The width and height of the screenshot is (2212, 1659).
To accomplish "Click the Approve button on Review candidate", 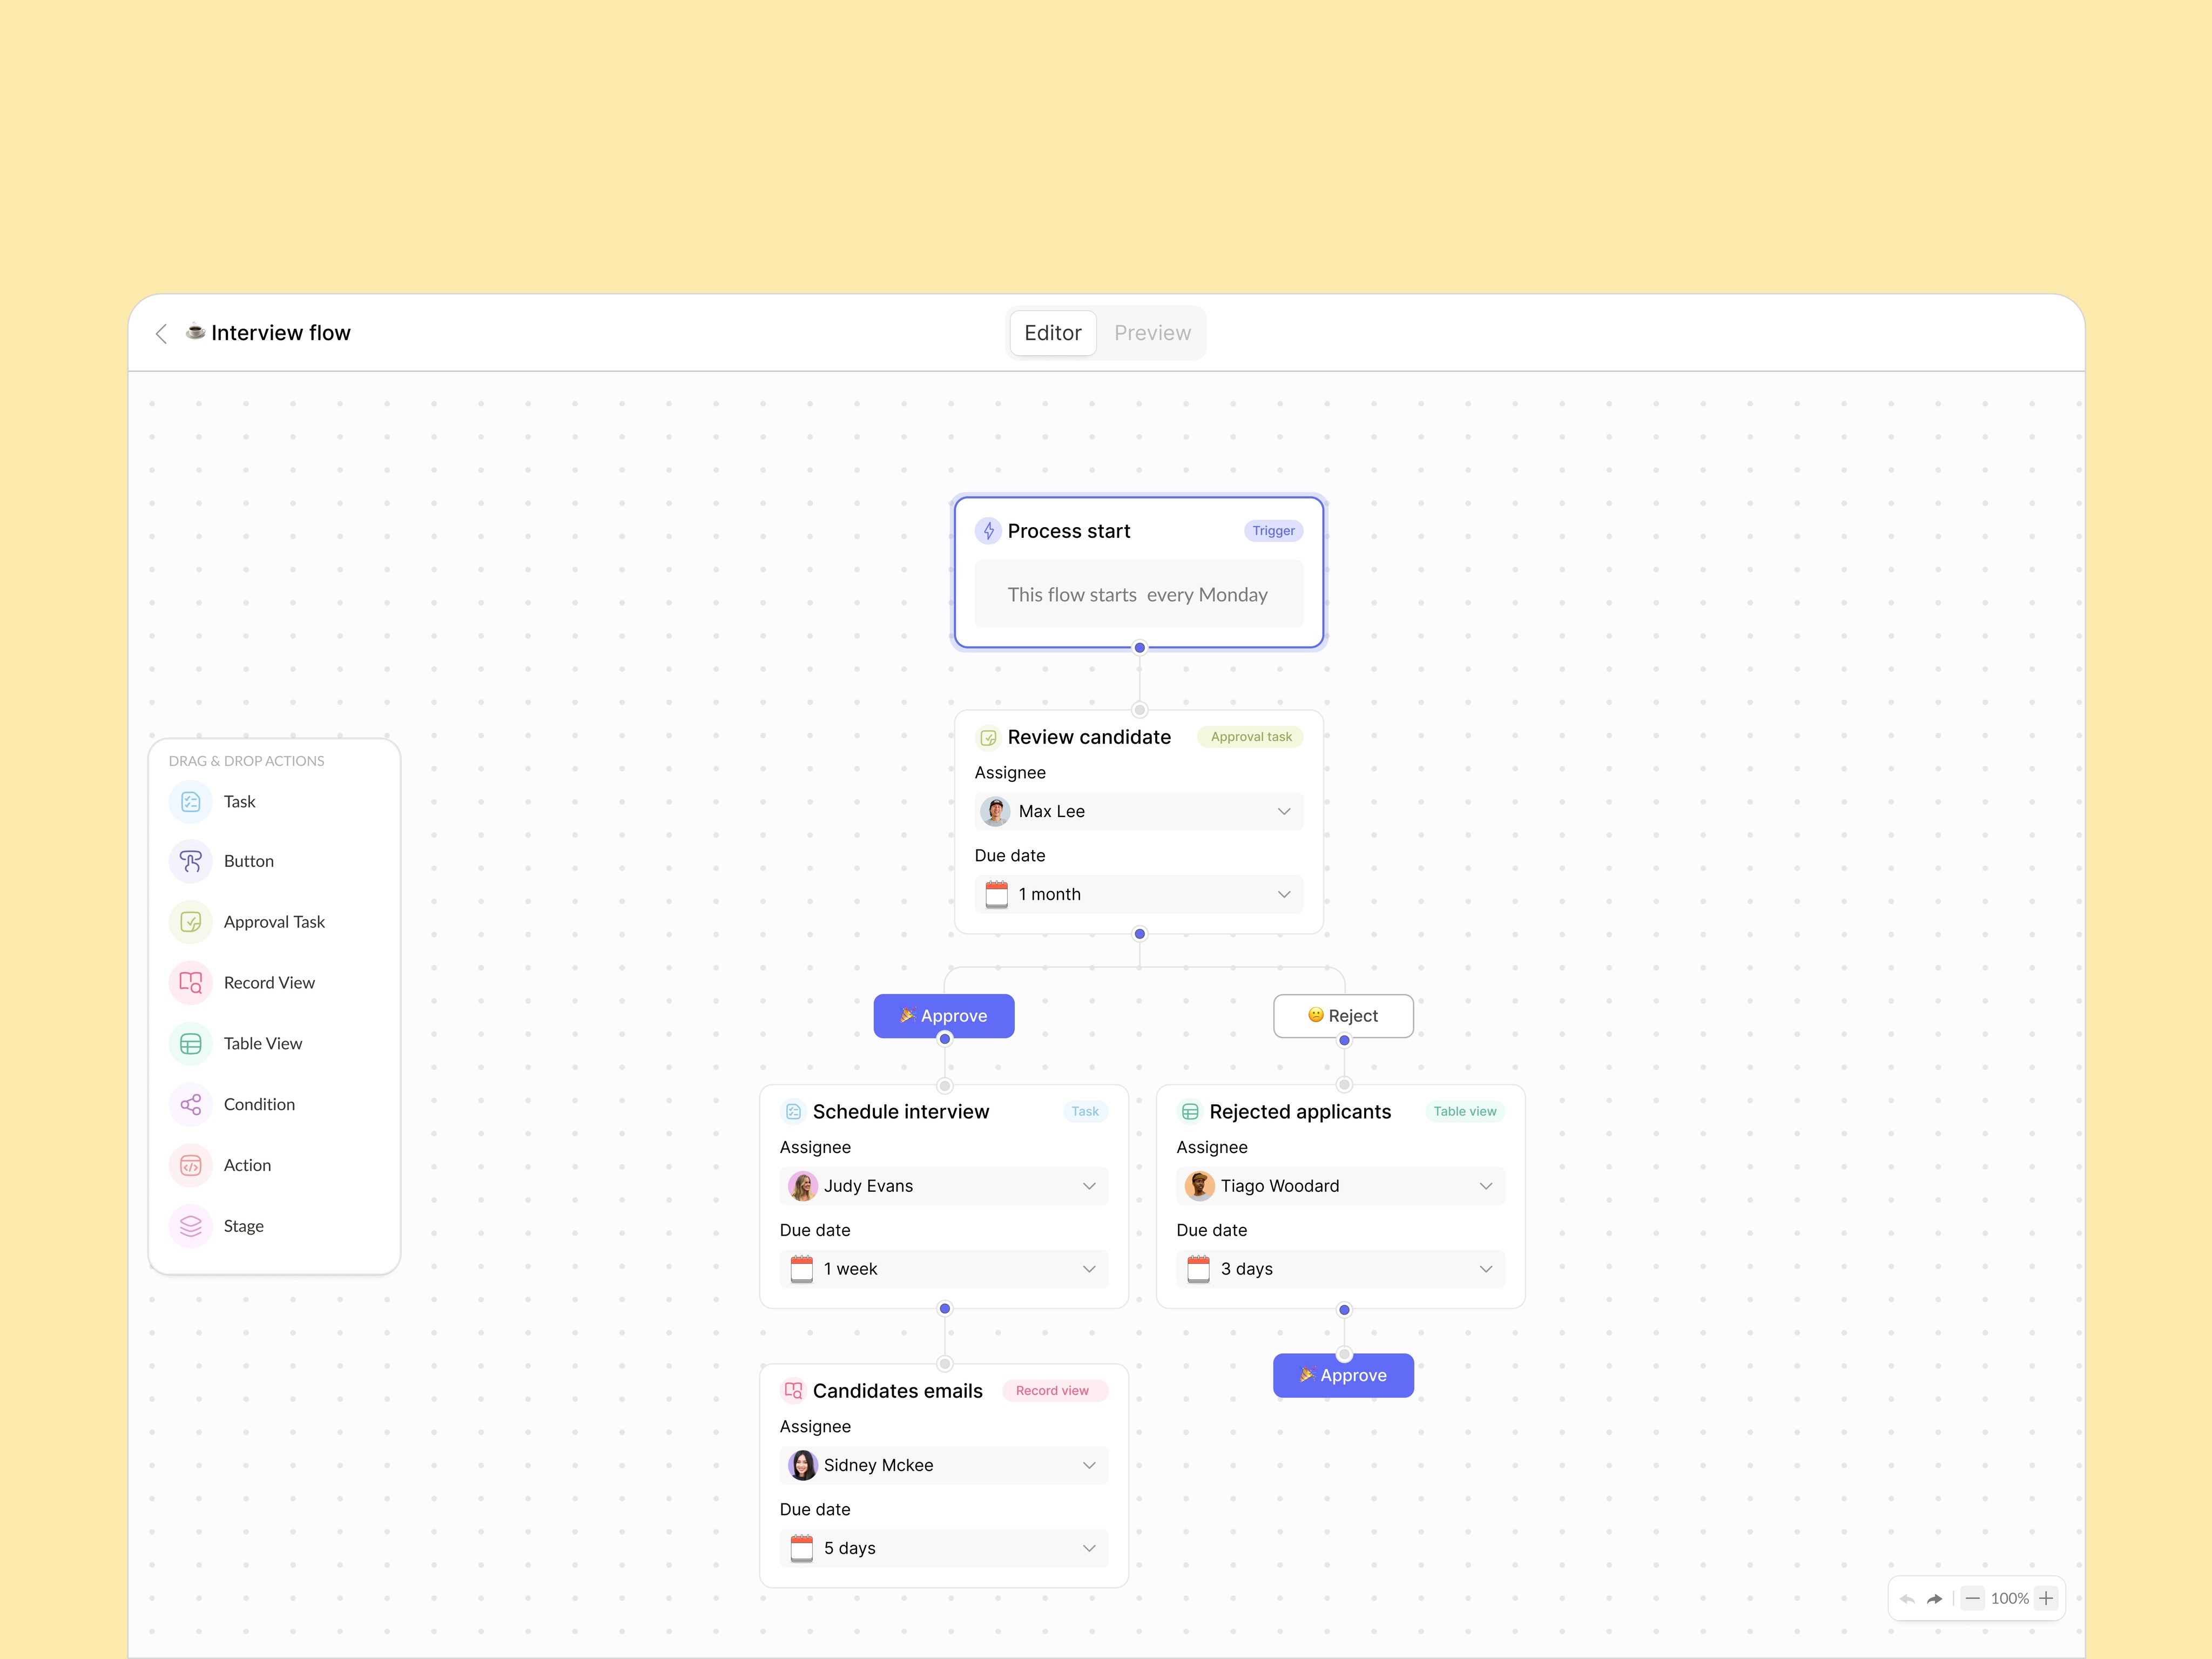I will [x=942, y=1013].
